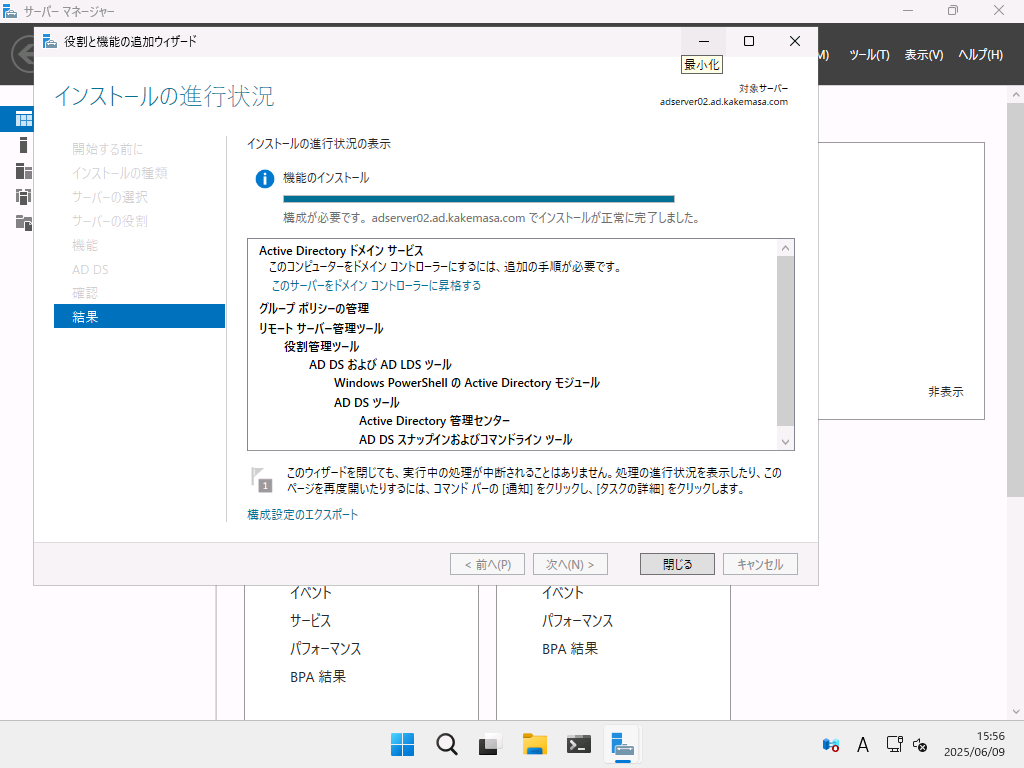Click the installation progress bar
The width and height of the screenshot is (1024, 768).
click(479, 199)
